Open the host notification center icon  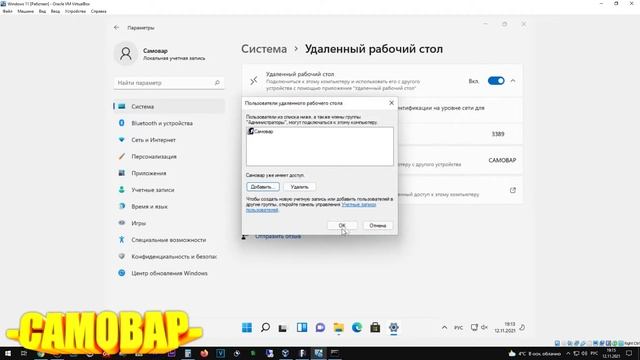point(629,354)
